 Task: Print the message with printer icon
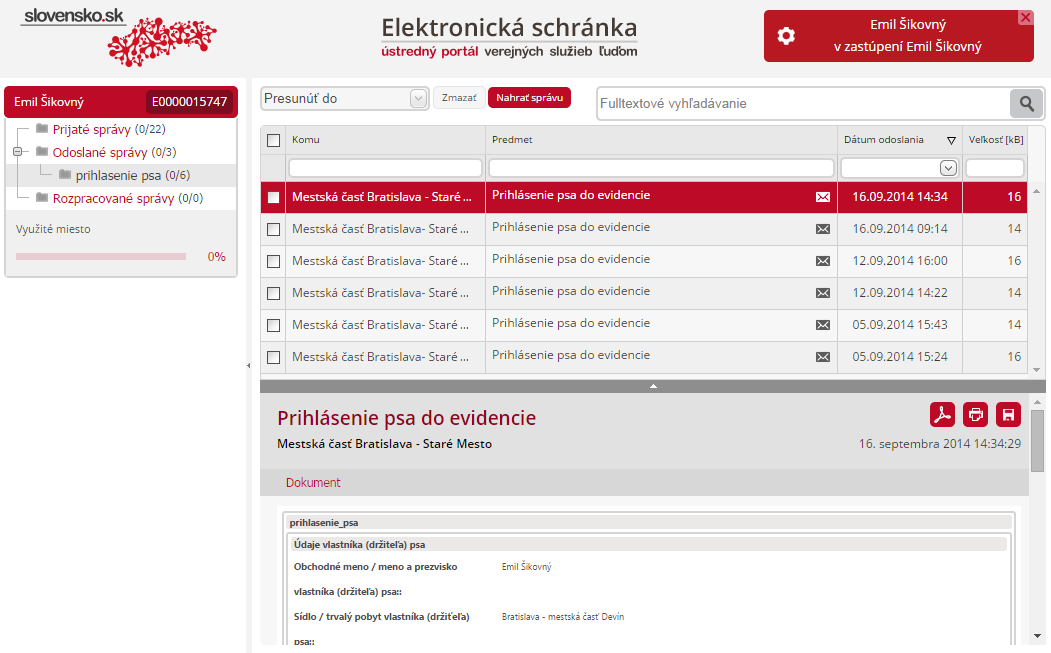click(975, 415)
